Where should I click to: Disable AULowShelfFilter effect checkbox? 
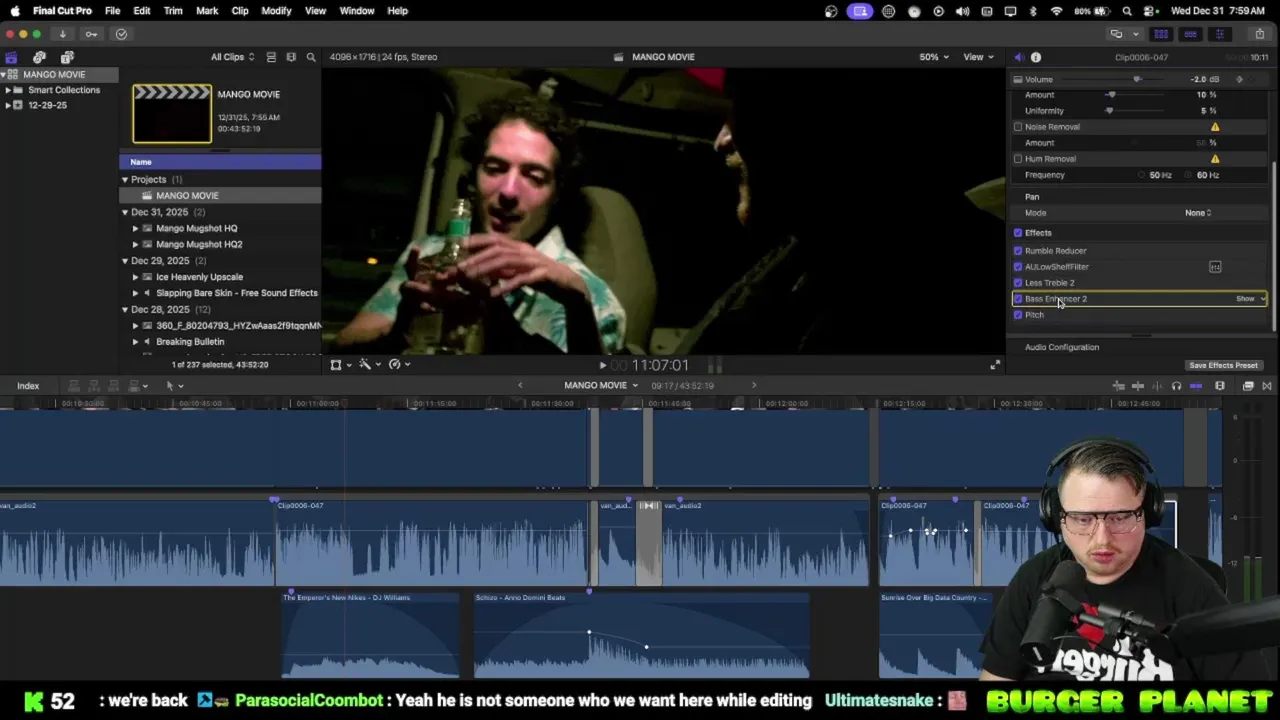(1018, 267)
